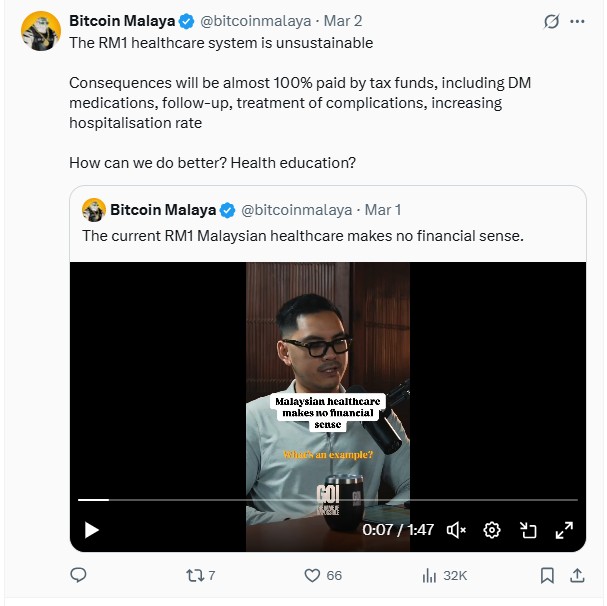The height and width of the screenshot is (606, 607).
Task: View the 32K analytics
Action: pos(444,575)
